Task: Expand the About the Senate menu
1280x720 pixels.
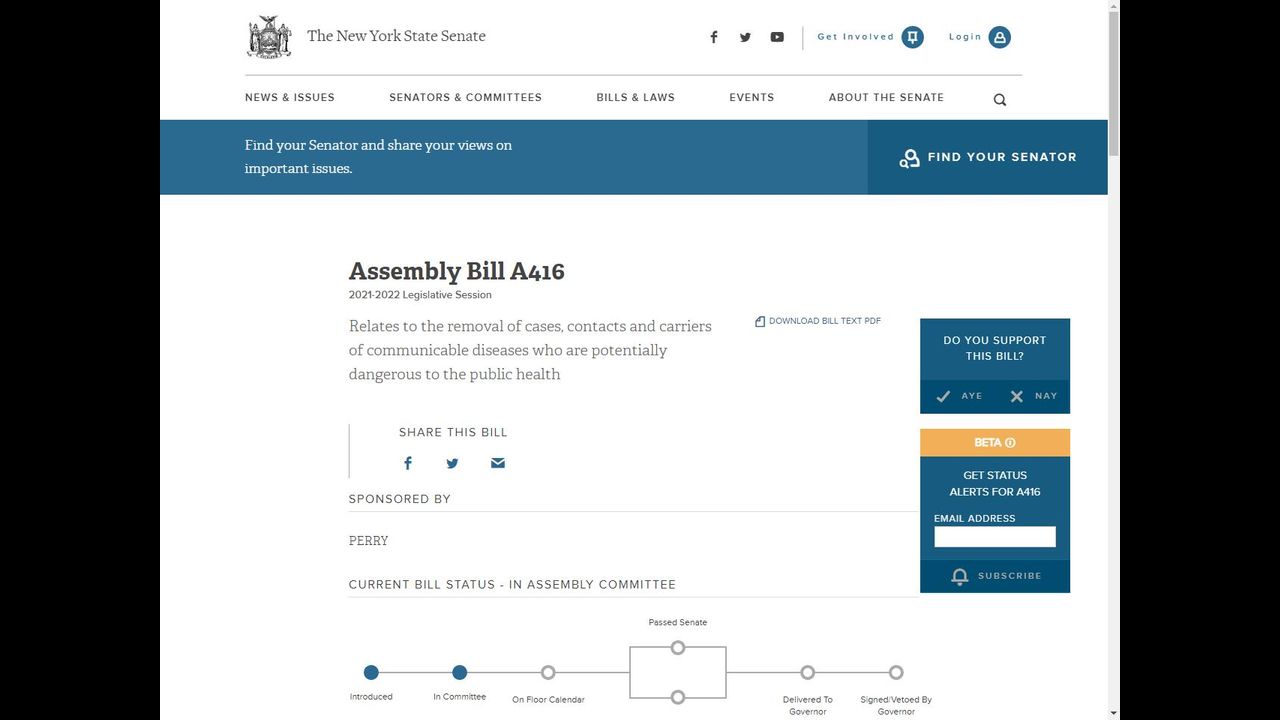Action: pyautogui.click(x=886, y=97)
